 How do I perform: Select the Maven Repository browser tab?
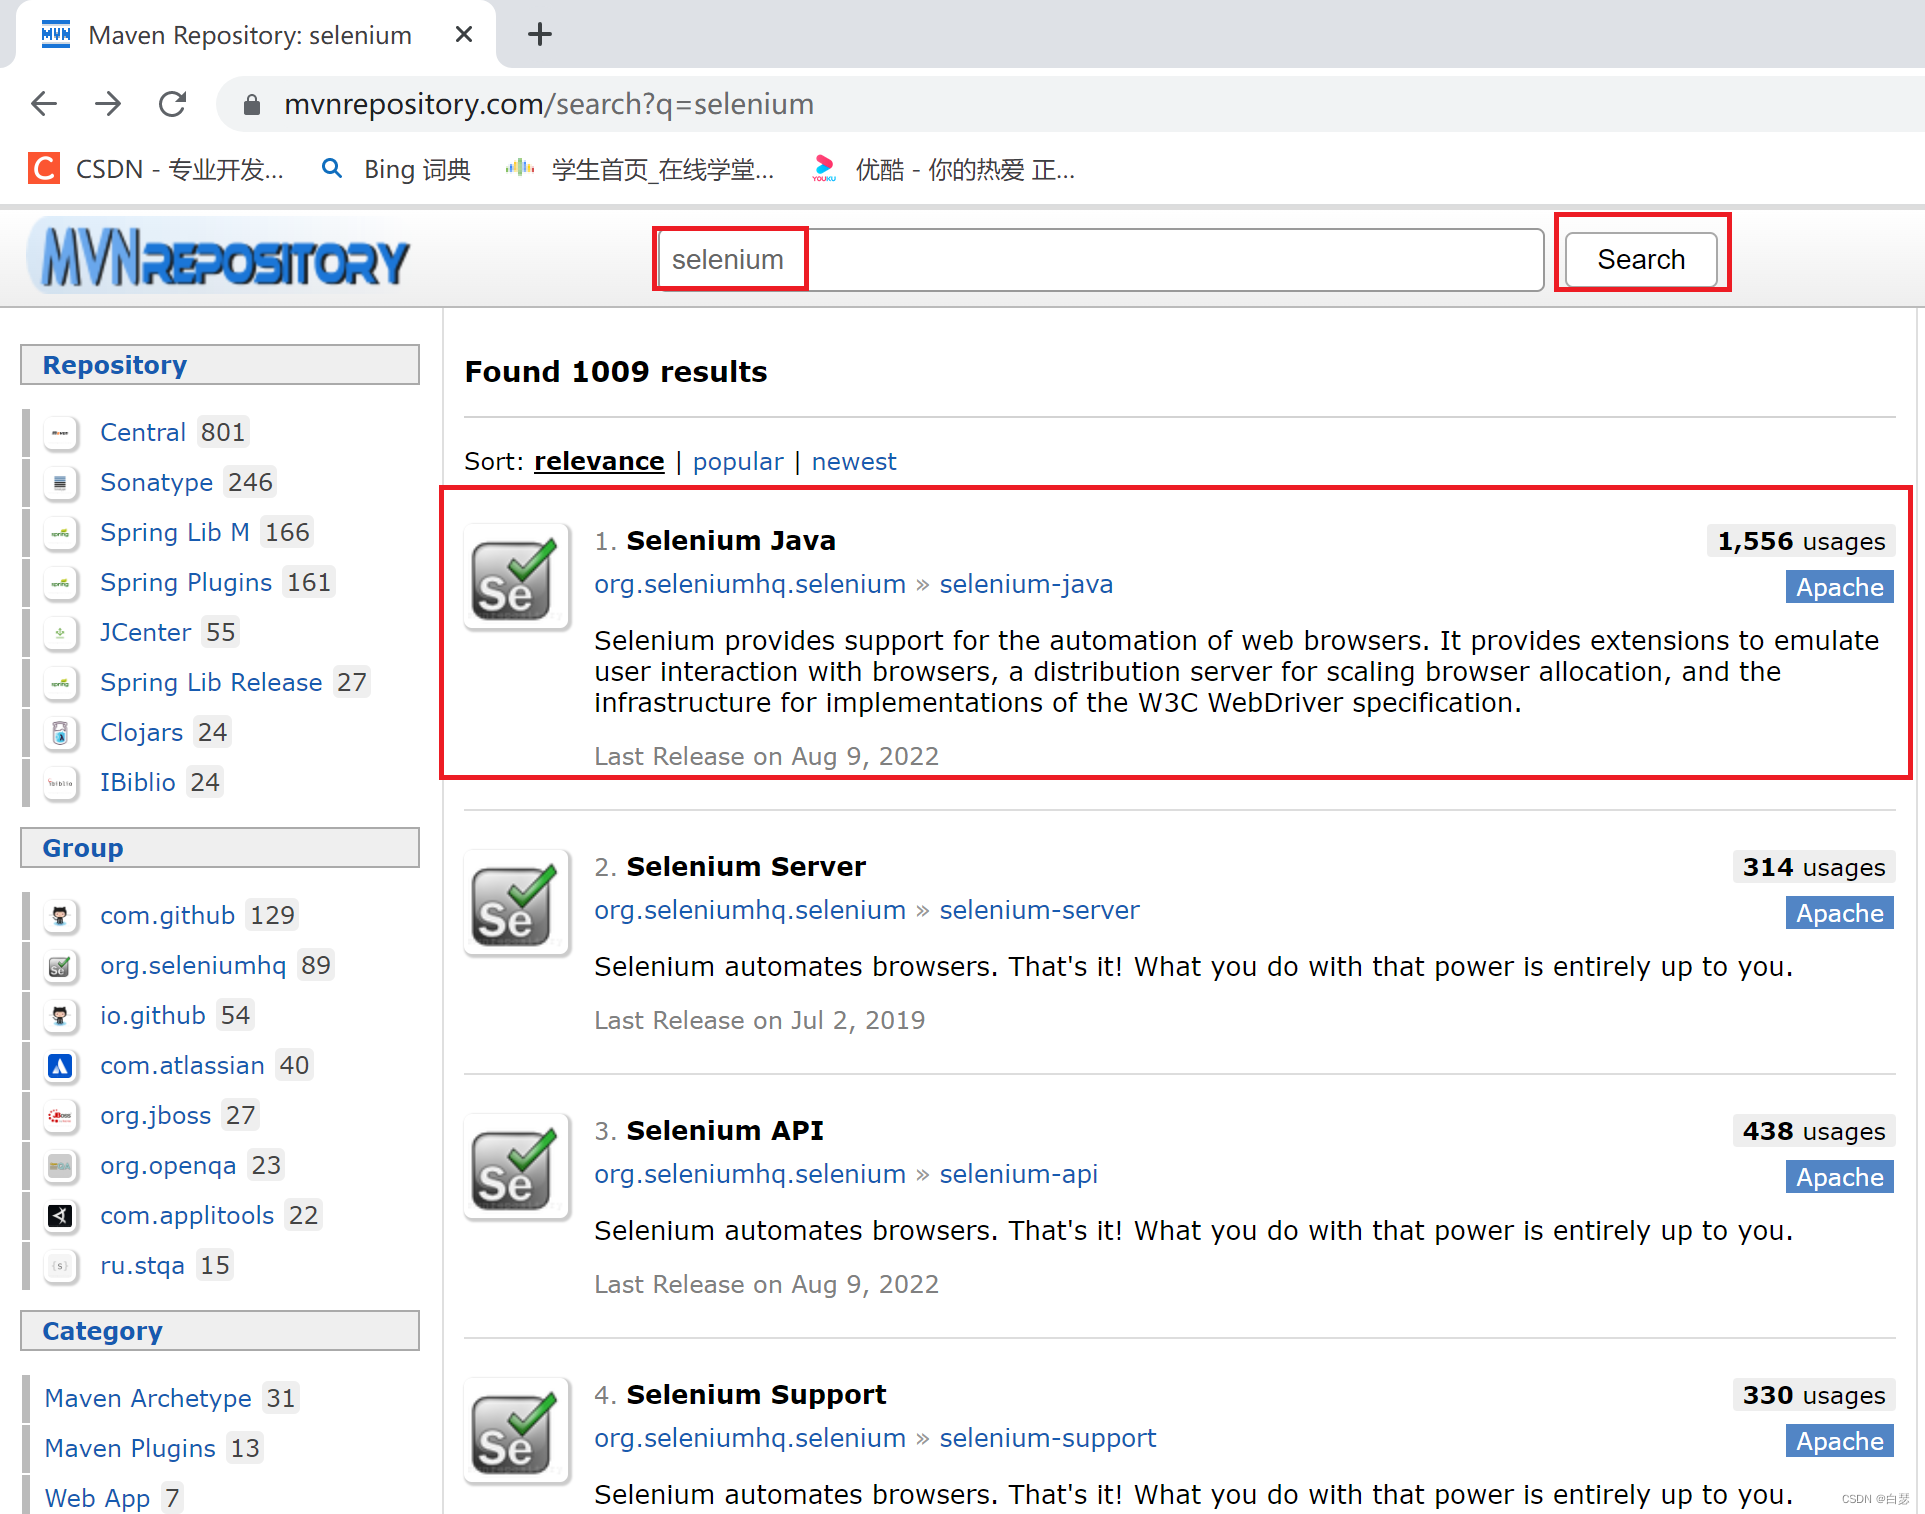pos(250,35)
